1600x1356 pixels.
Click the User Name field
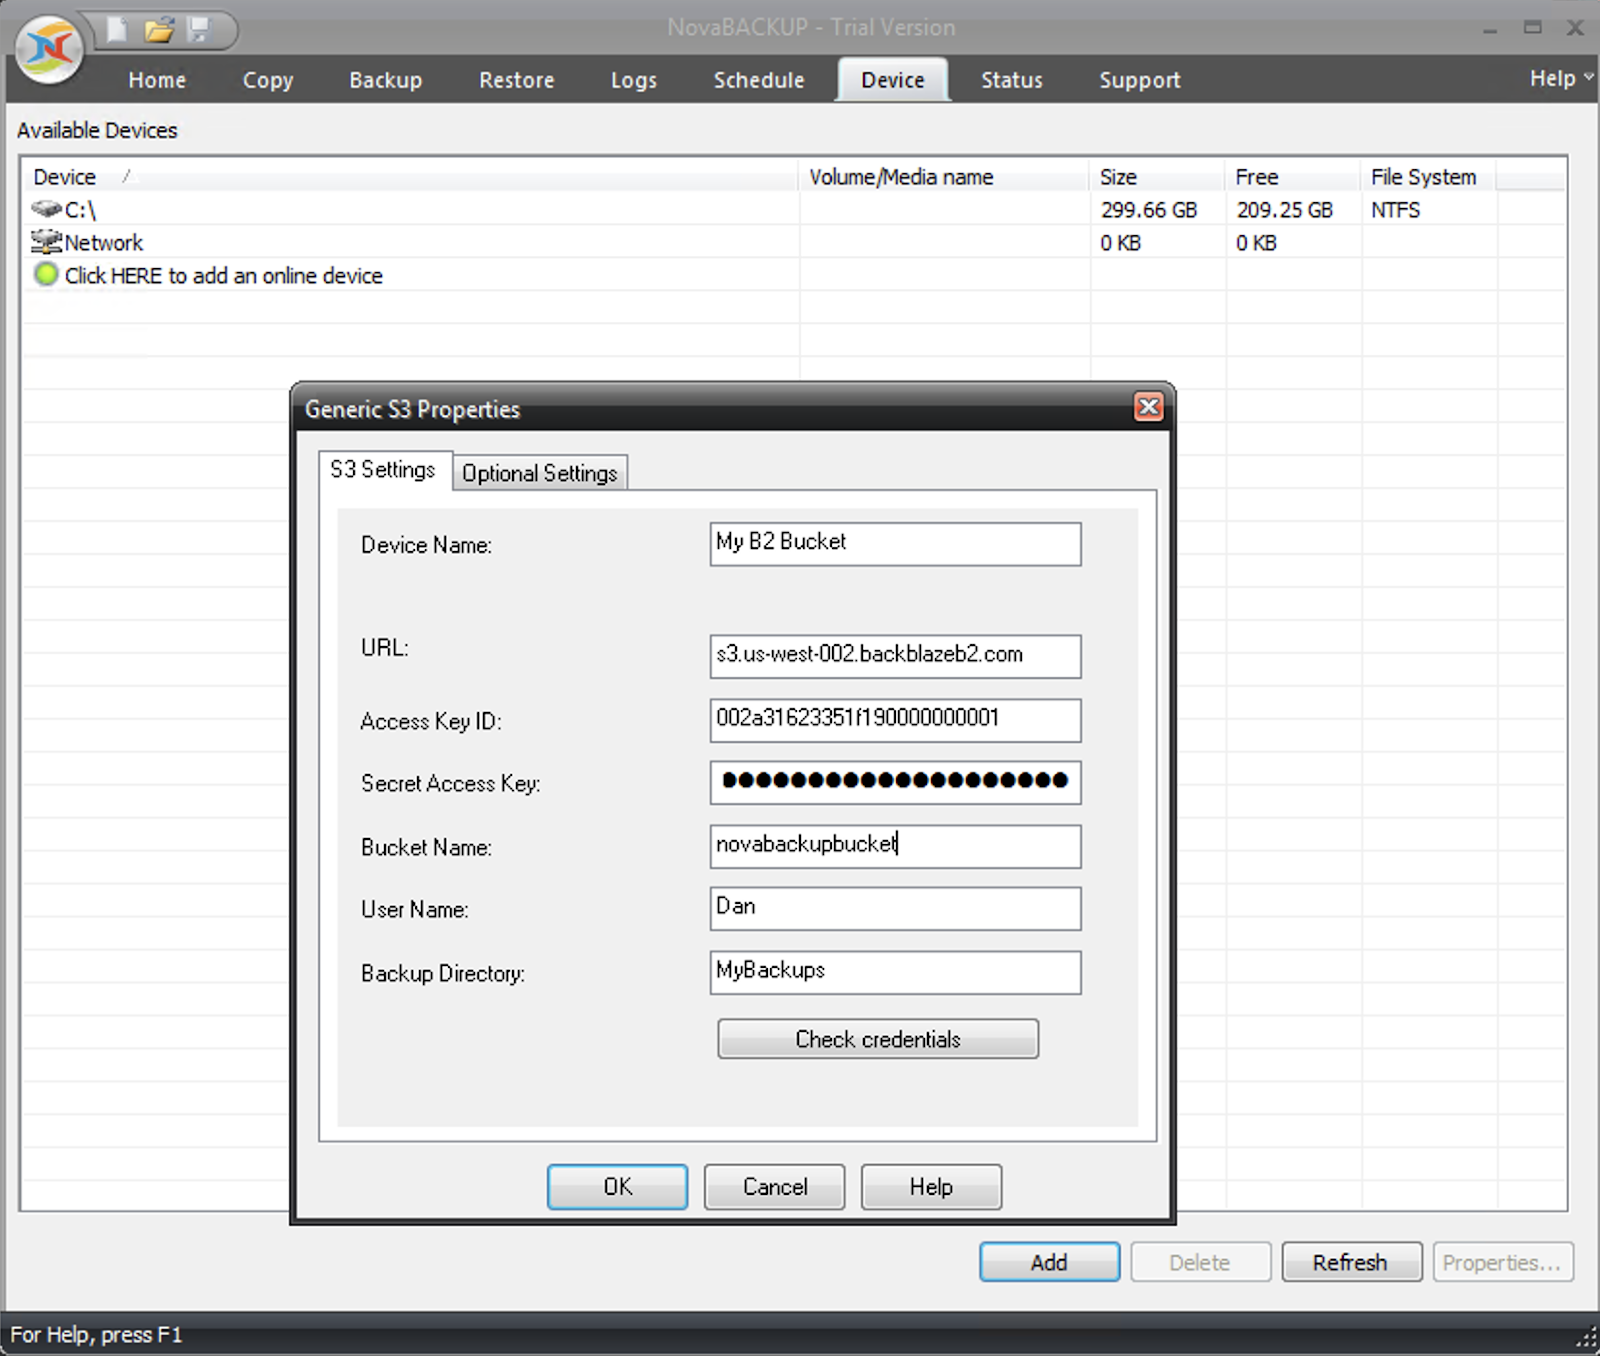click(895, 908)
